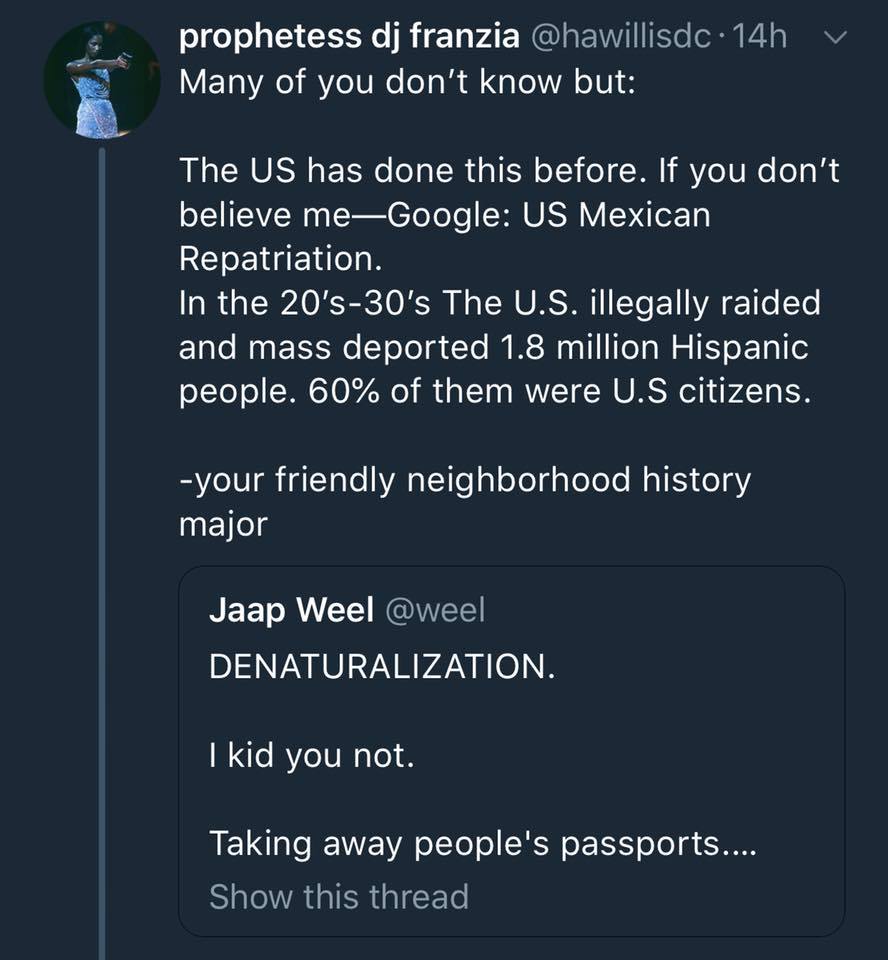Image resolution: width=888 pixels, height=960 pixels.
Task: Click the "I kid you not." line
Action: (x=311, y=754)
